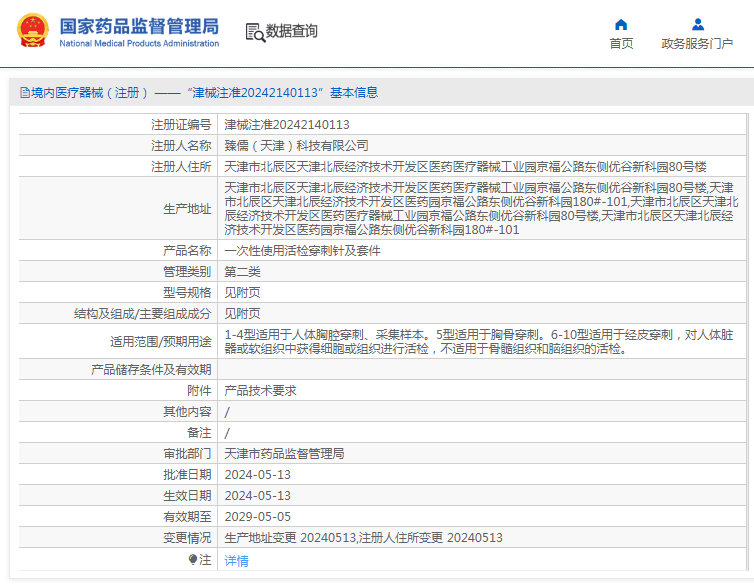Click the 产品技术要求 attachment value
Viewport: 754px width, 588px height.
260,391
